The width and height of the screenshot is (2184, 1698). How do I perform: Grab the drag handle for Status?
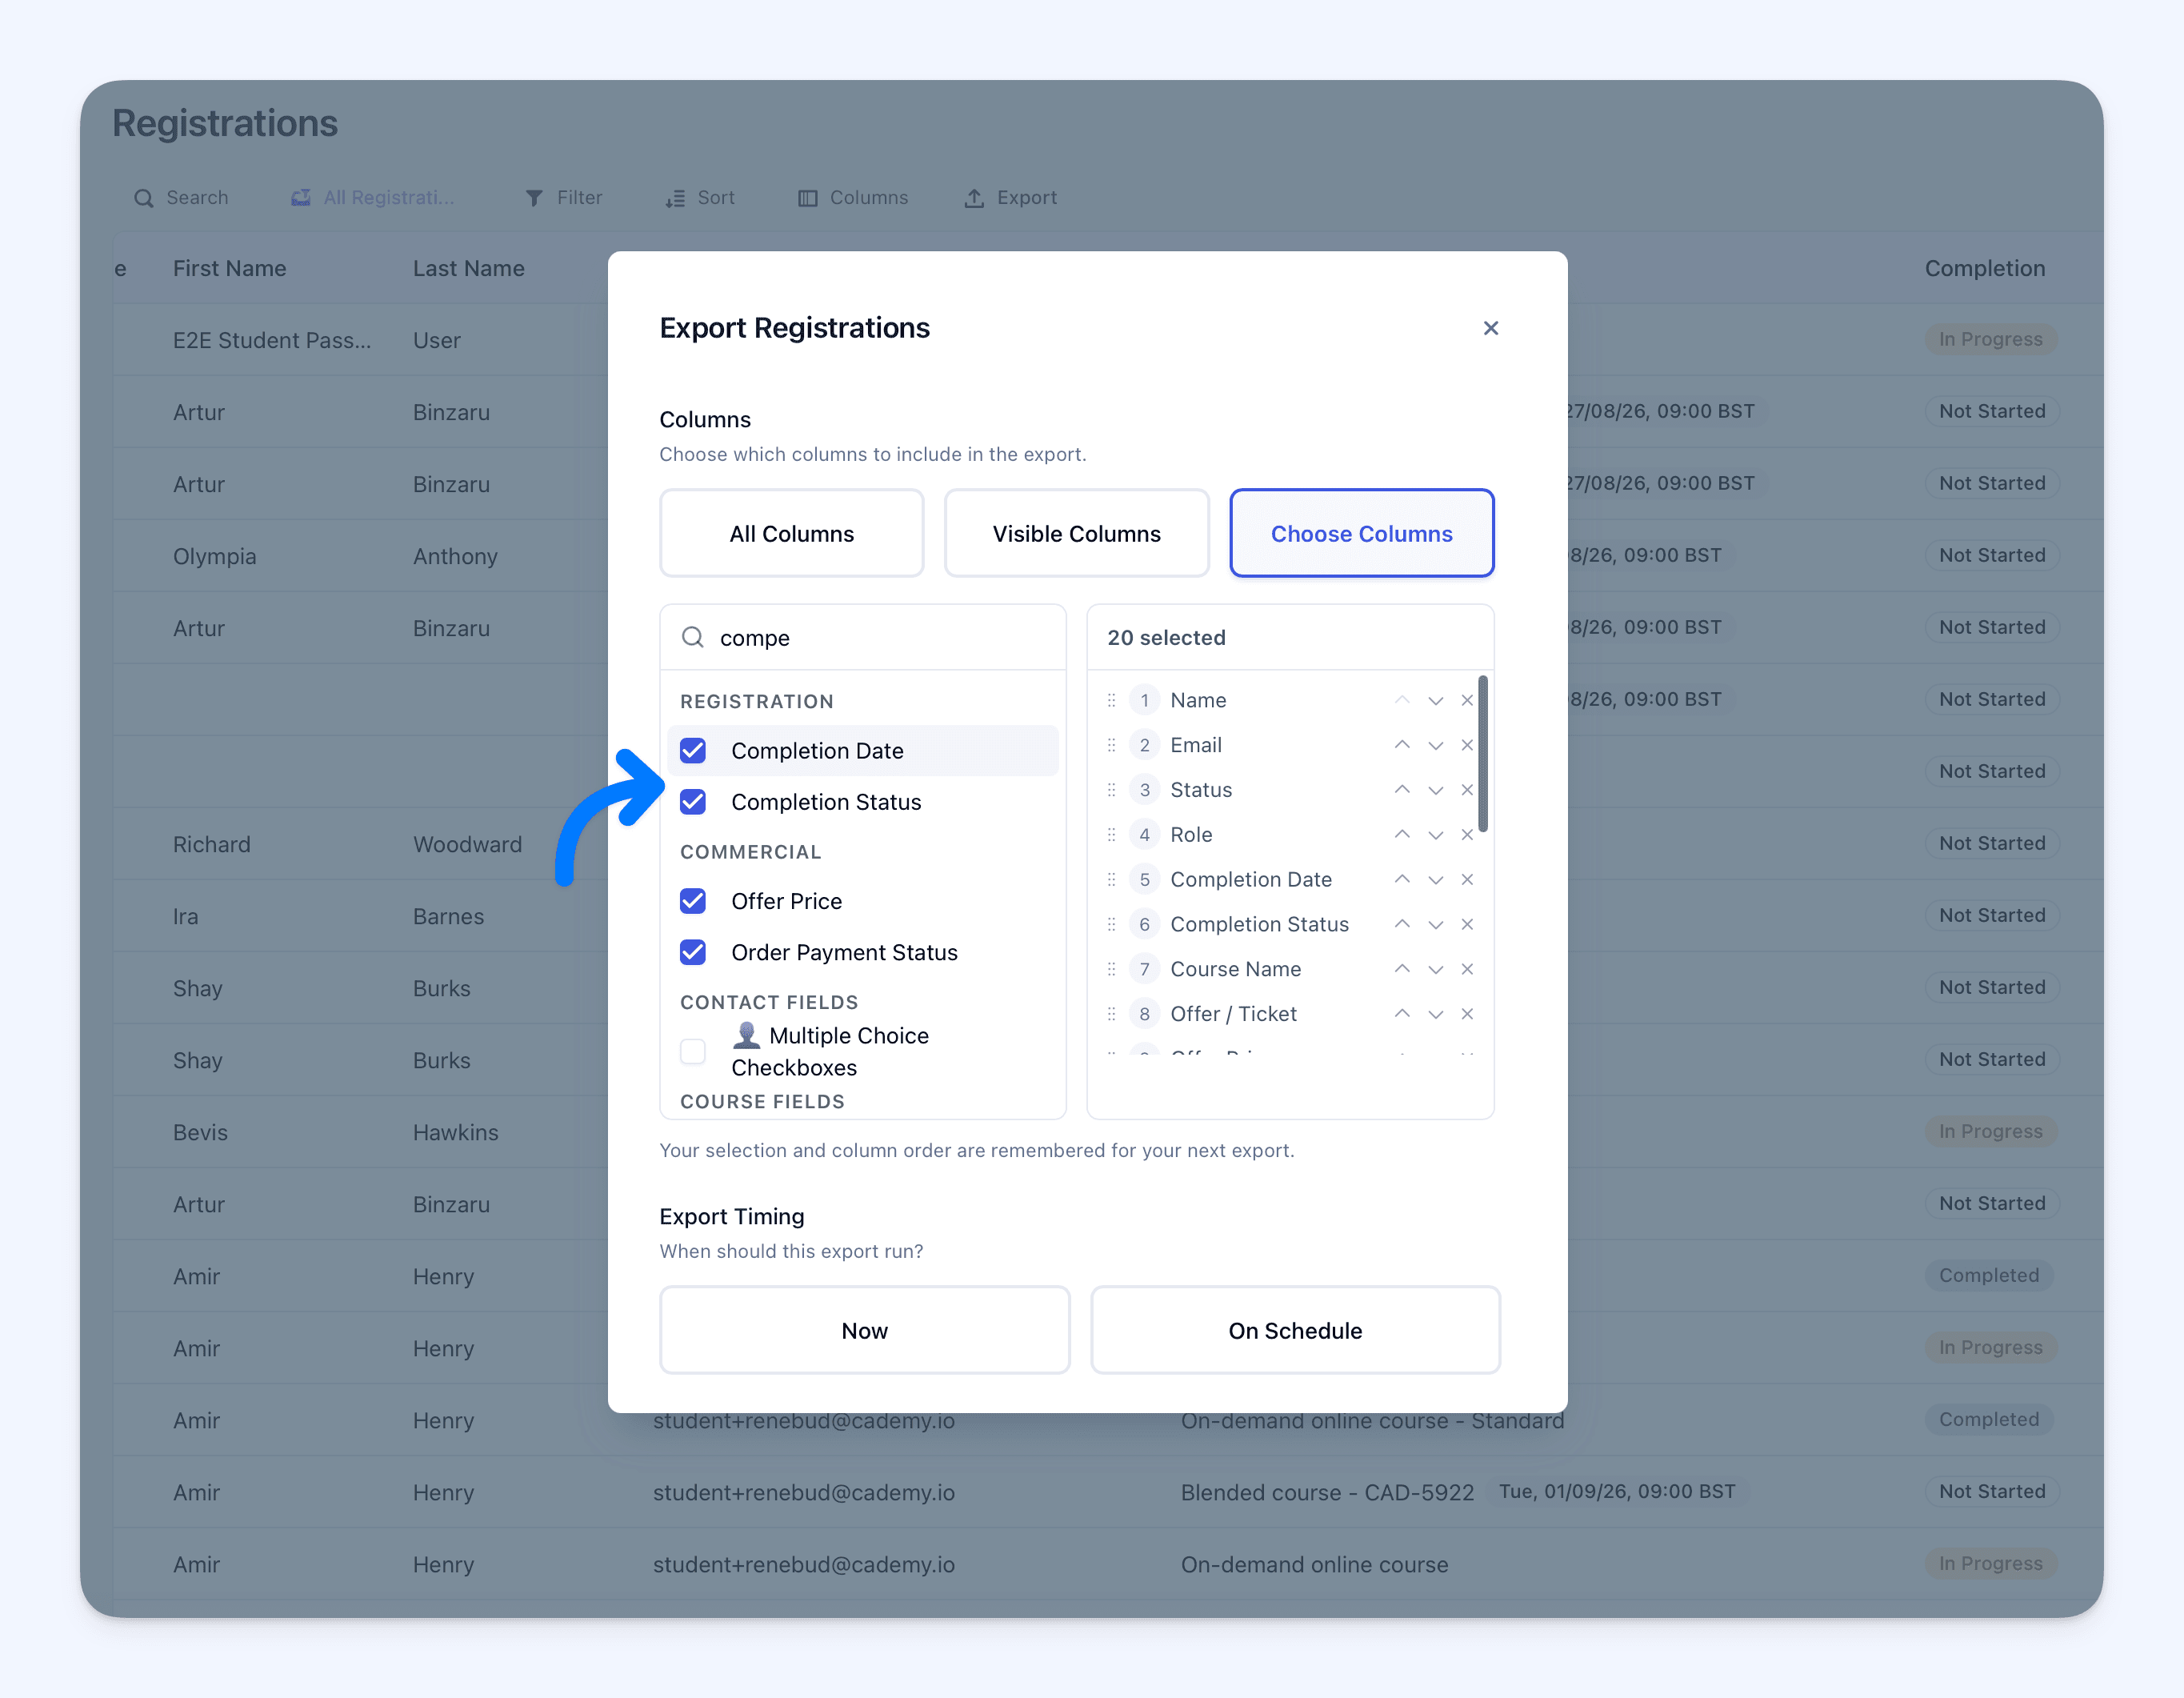point(1111,790)
